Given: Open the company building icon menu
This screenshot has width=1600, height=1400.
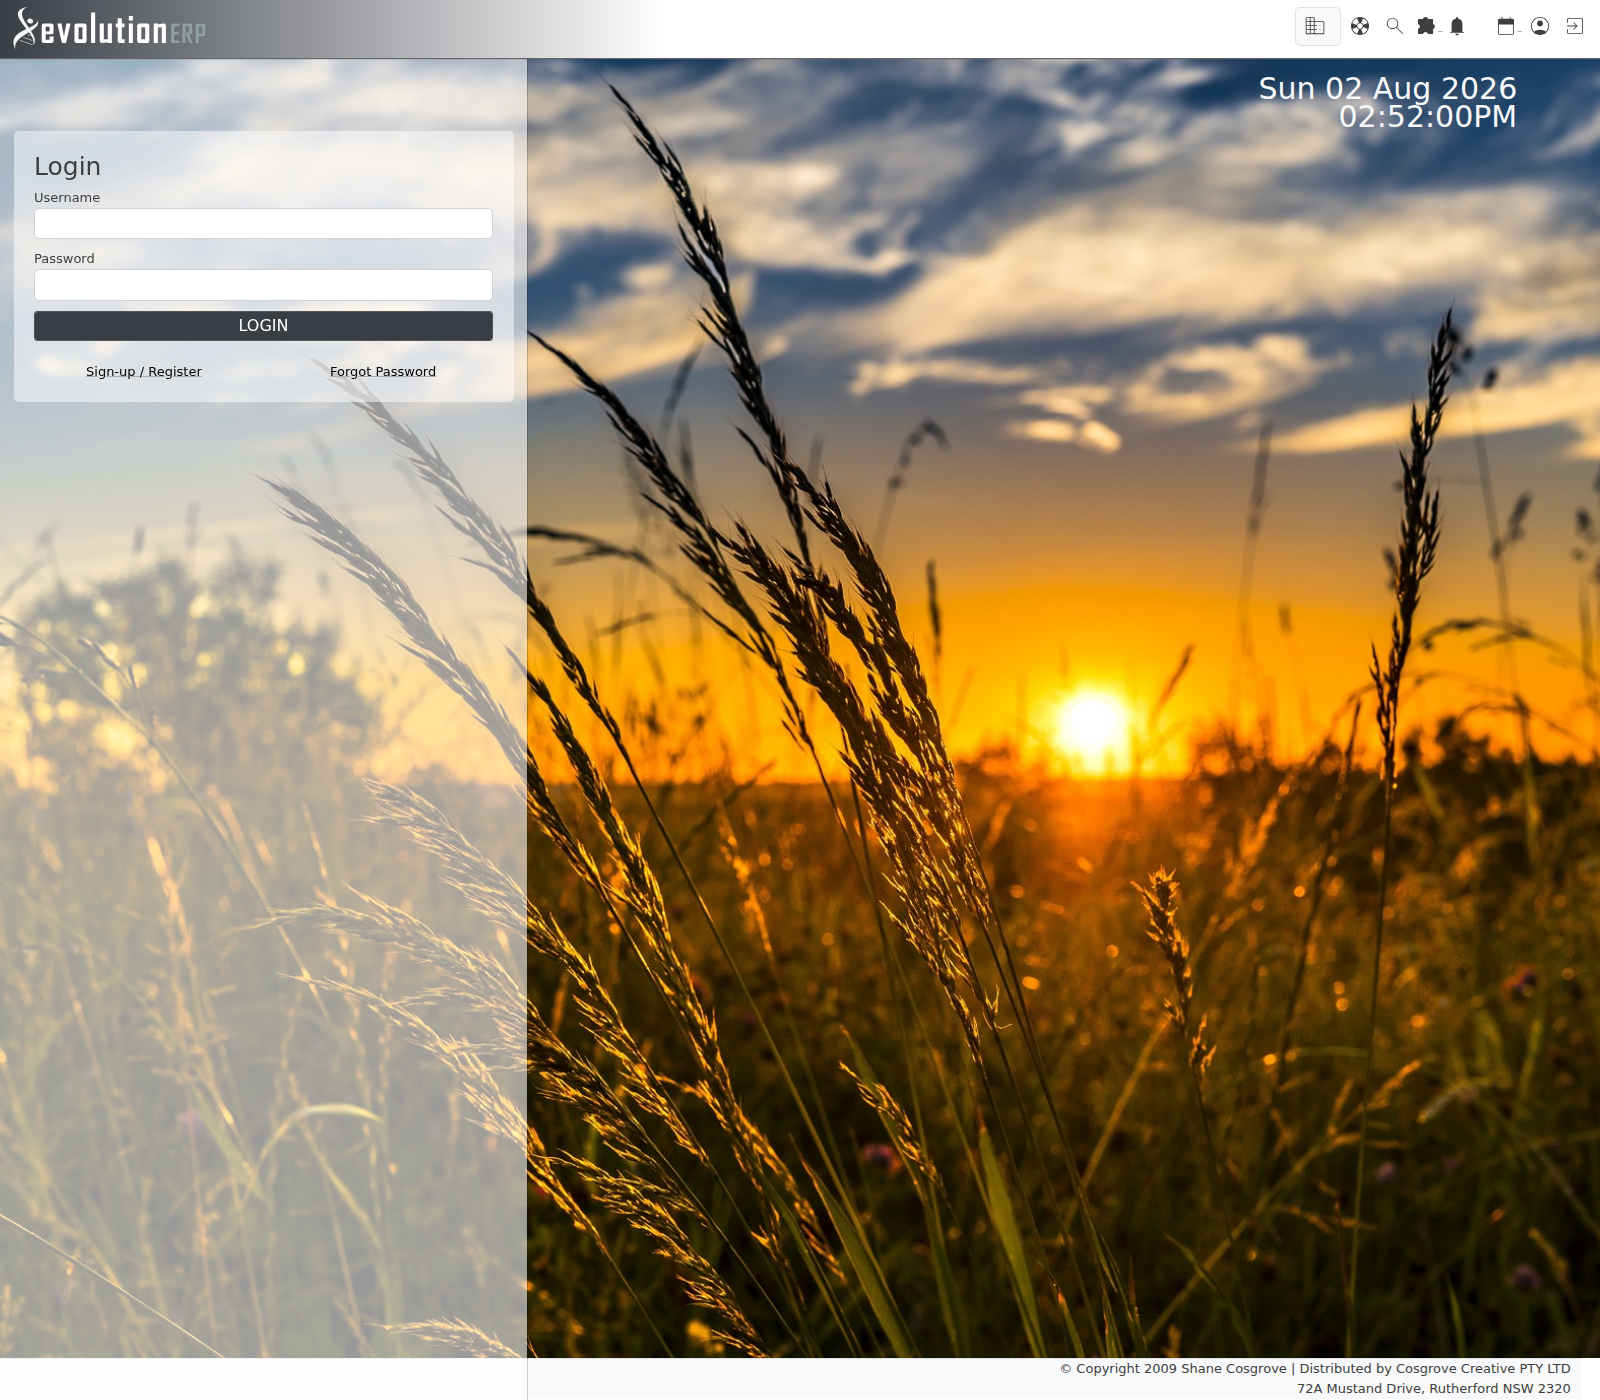Looking at the screenshot, I should [1316, 27].
